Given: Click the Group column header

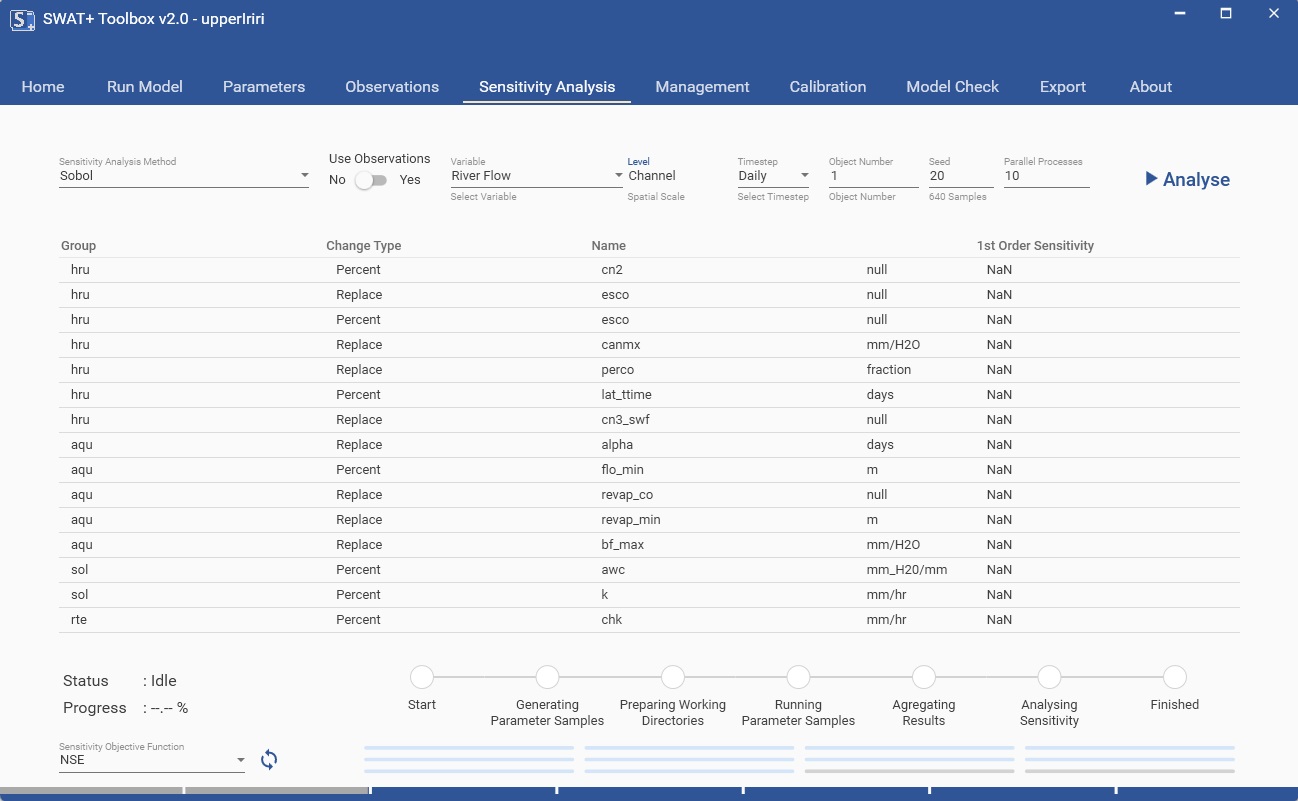Looking at the screenshot, I should point(79,246).
